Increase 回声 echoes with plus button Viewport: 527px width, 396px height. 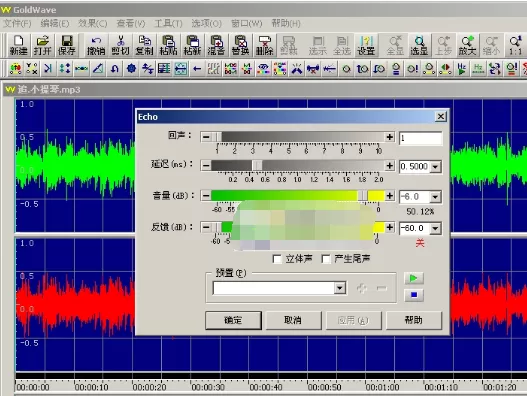tap(390, 137)
